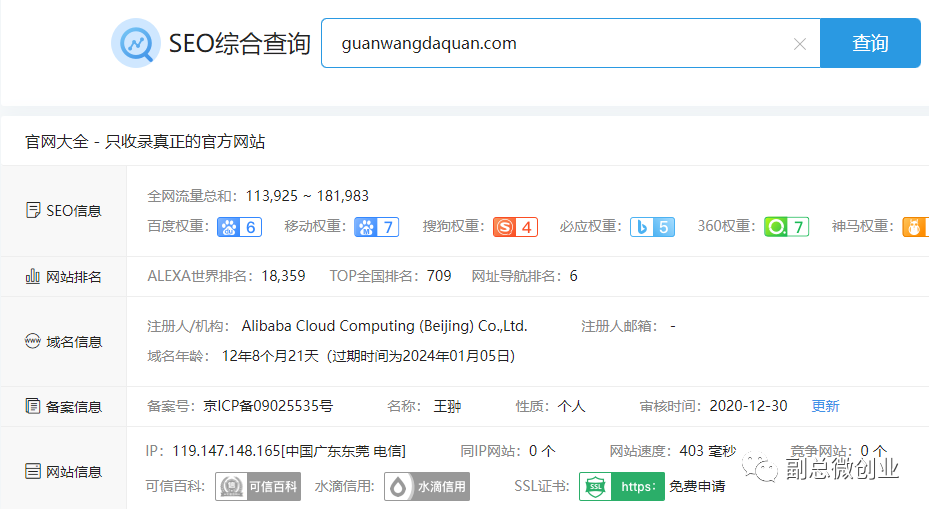Click the green SSL https badge

[622, 486]
